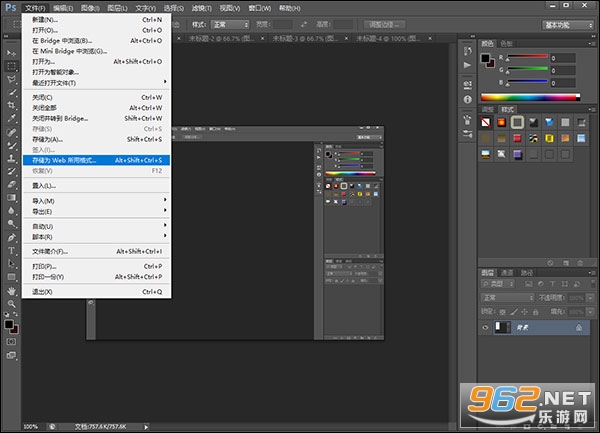Click the 背景 layer thumbnail
600x433 pixels.
(502, 327)
